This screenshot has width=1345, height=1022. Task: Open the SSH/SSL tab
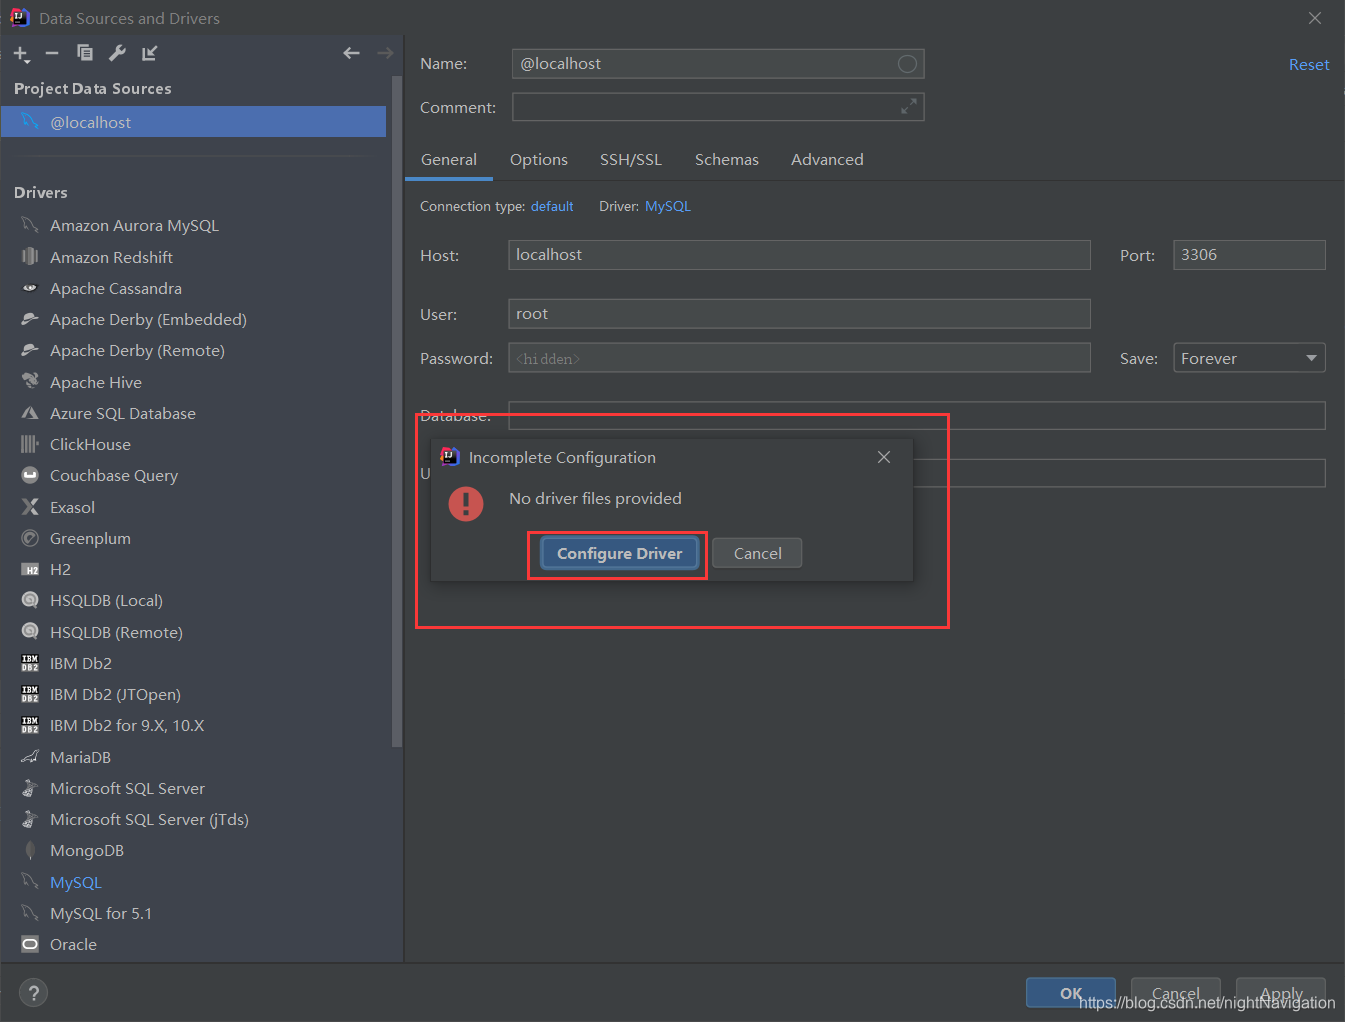pos(631,160)
